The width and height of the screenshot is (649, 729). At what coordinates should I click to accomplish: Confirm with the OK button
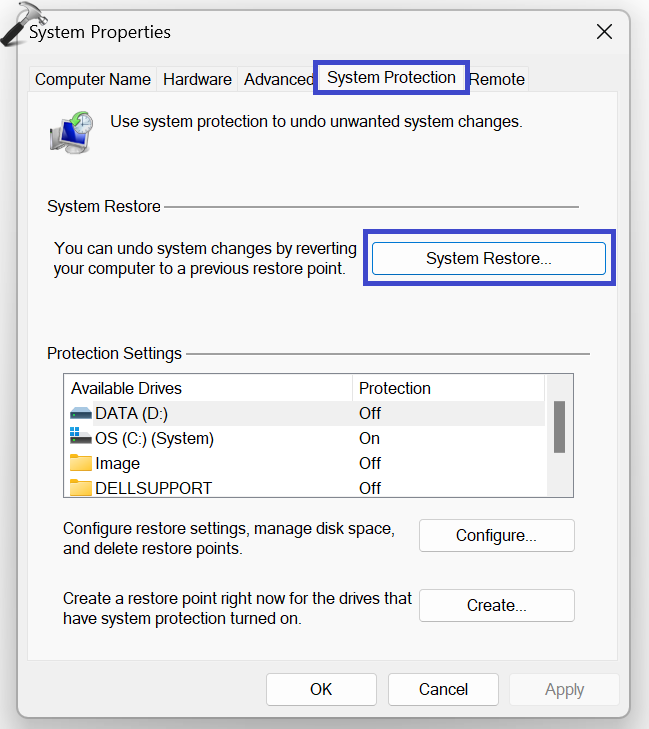[x=321, y=689]
